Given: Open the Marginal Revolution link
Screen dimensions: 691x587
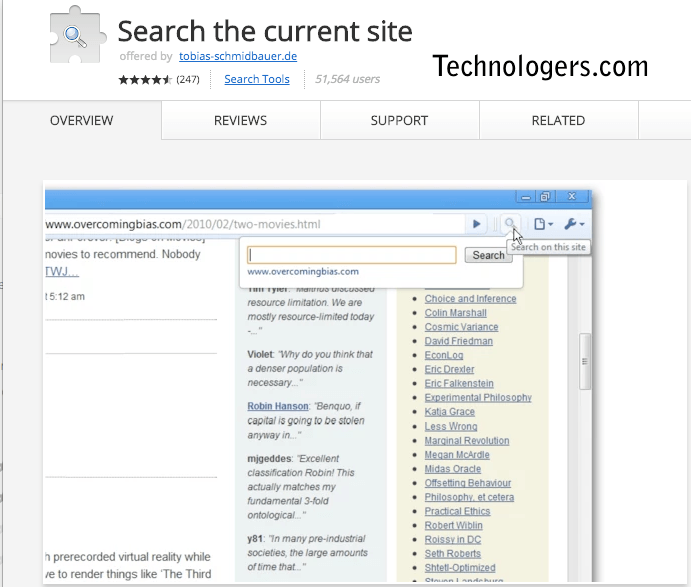Looking at the screenshot, I should (467, 441).
